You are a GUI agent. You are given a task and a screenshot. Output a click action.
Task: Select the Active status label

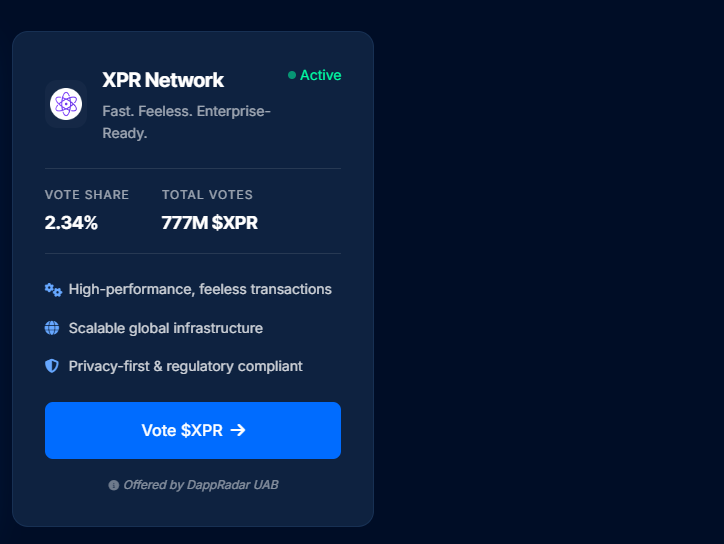[320, 76]
